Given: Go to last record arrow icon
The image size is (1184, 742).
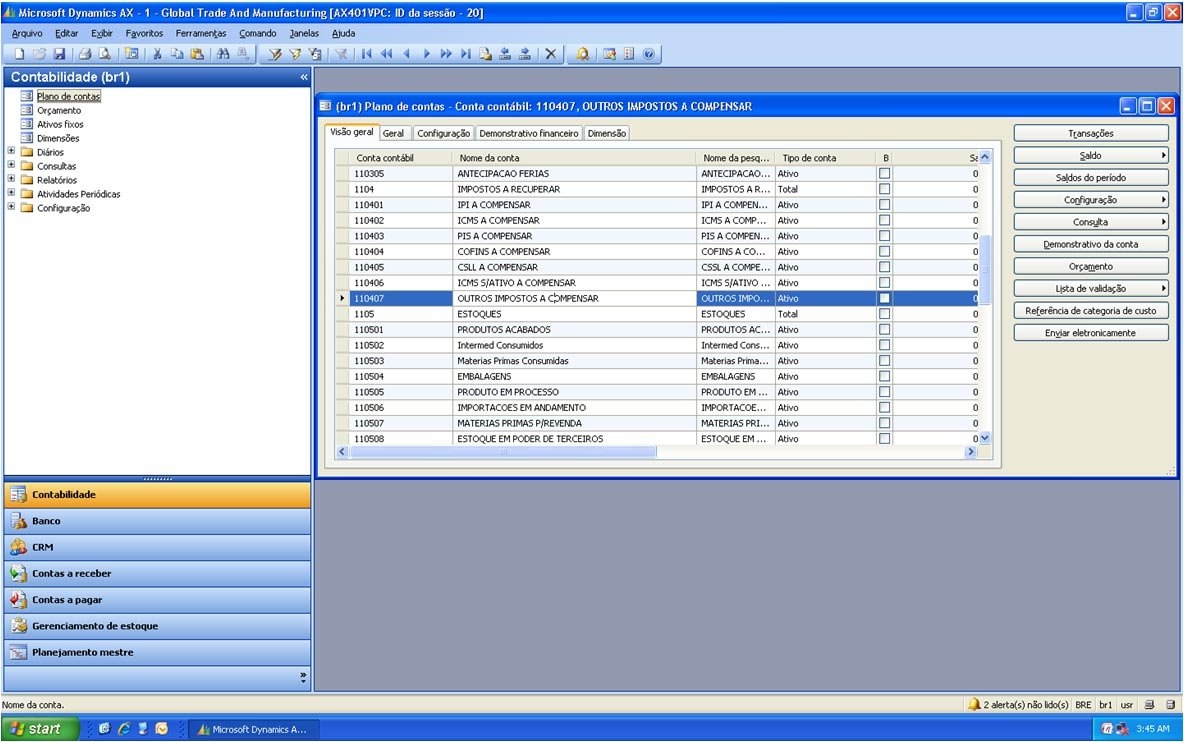Looking at the screenshot, I should pos(465,54).
